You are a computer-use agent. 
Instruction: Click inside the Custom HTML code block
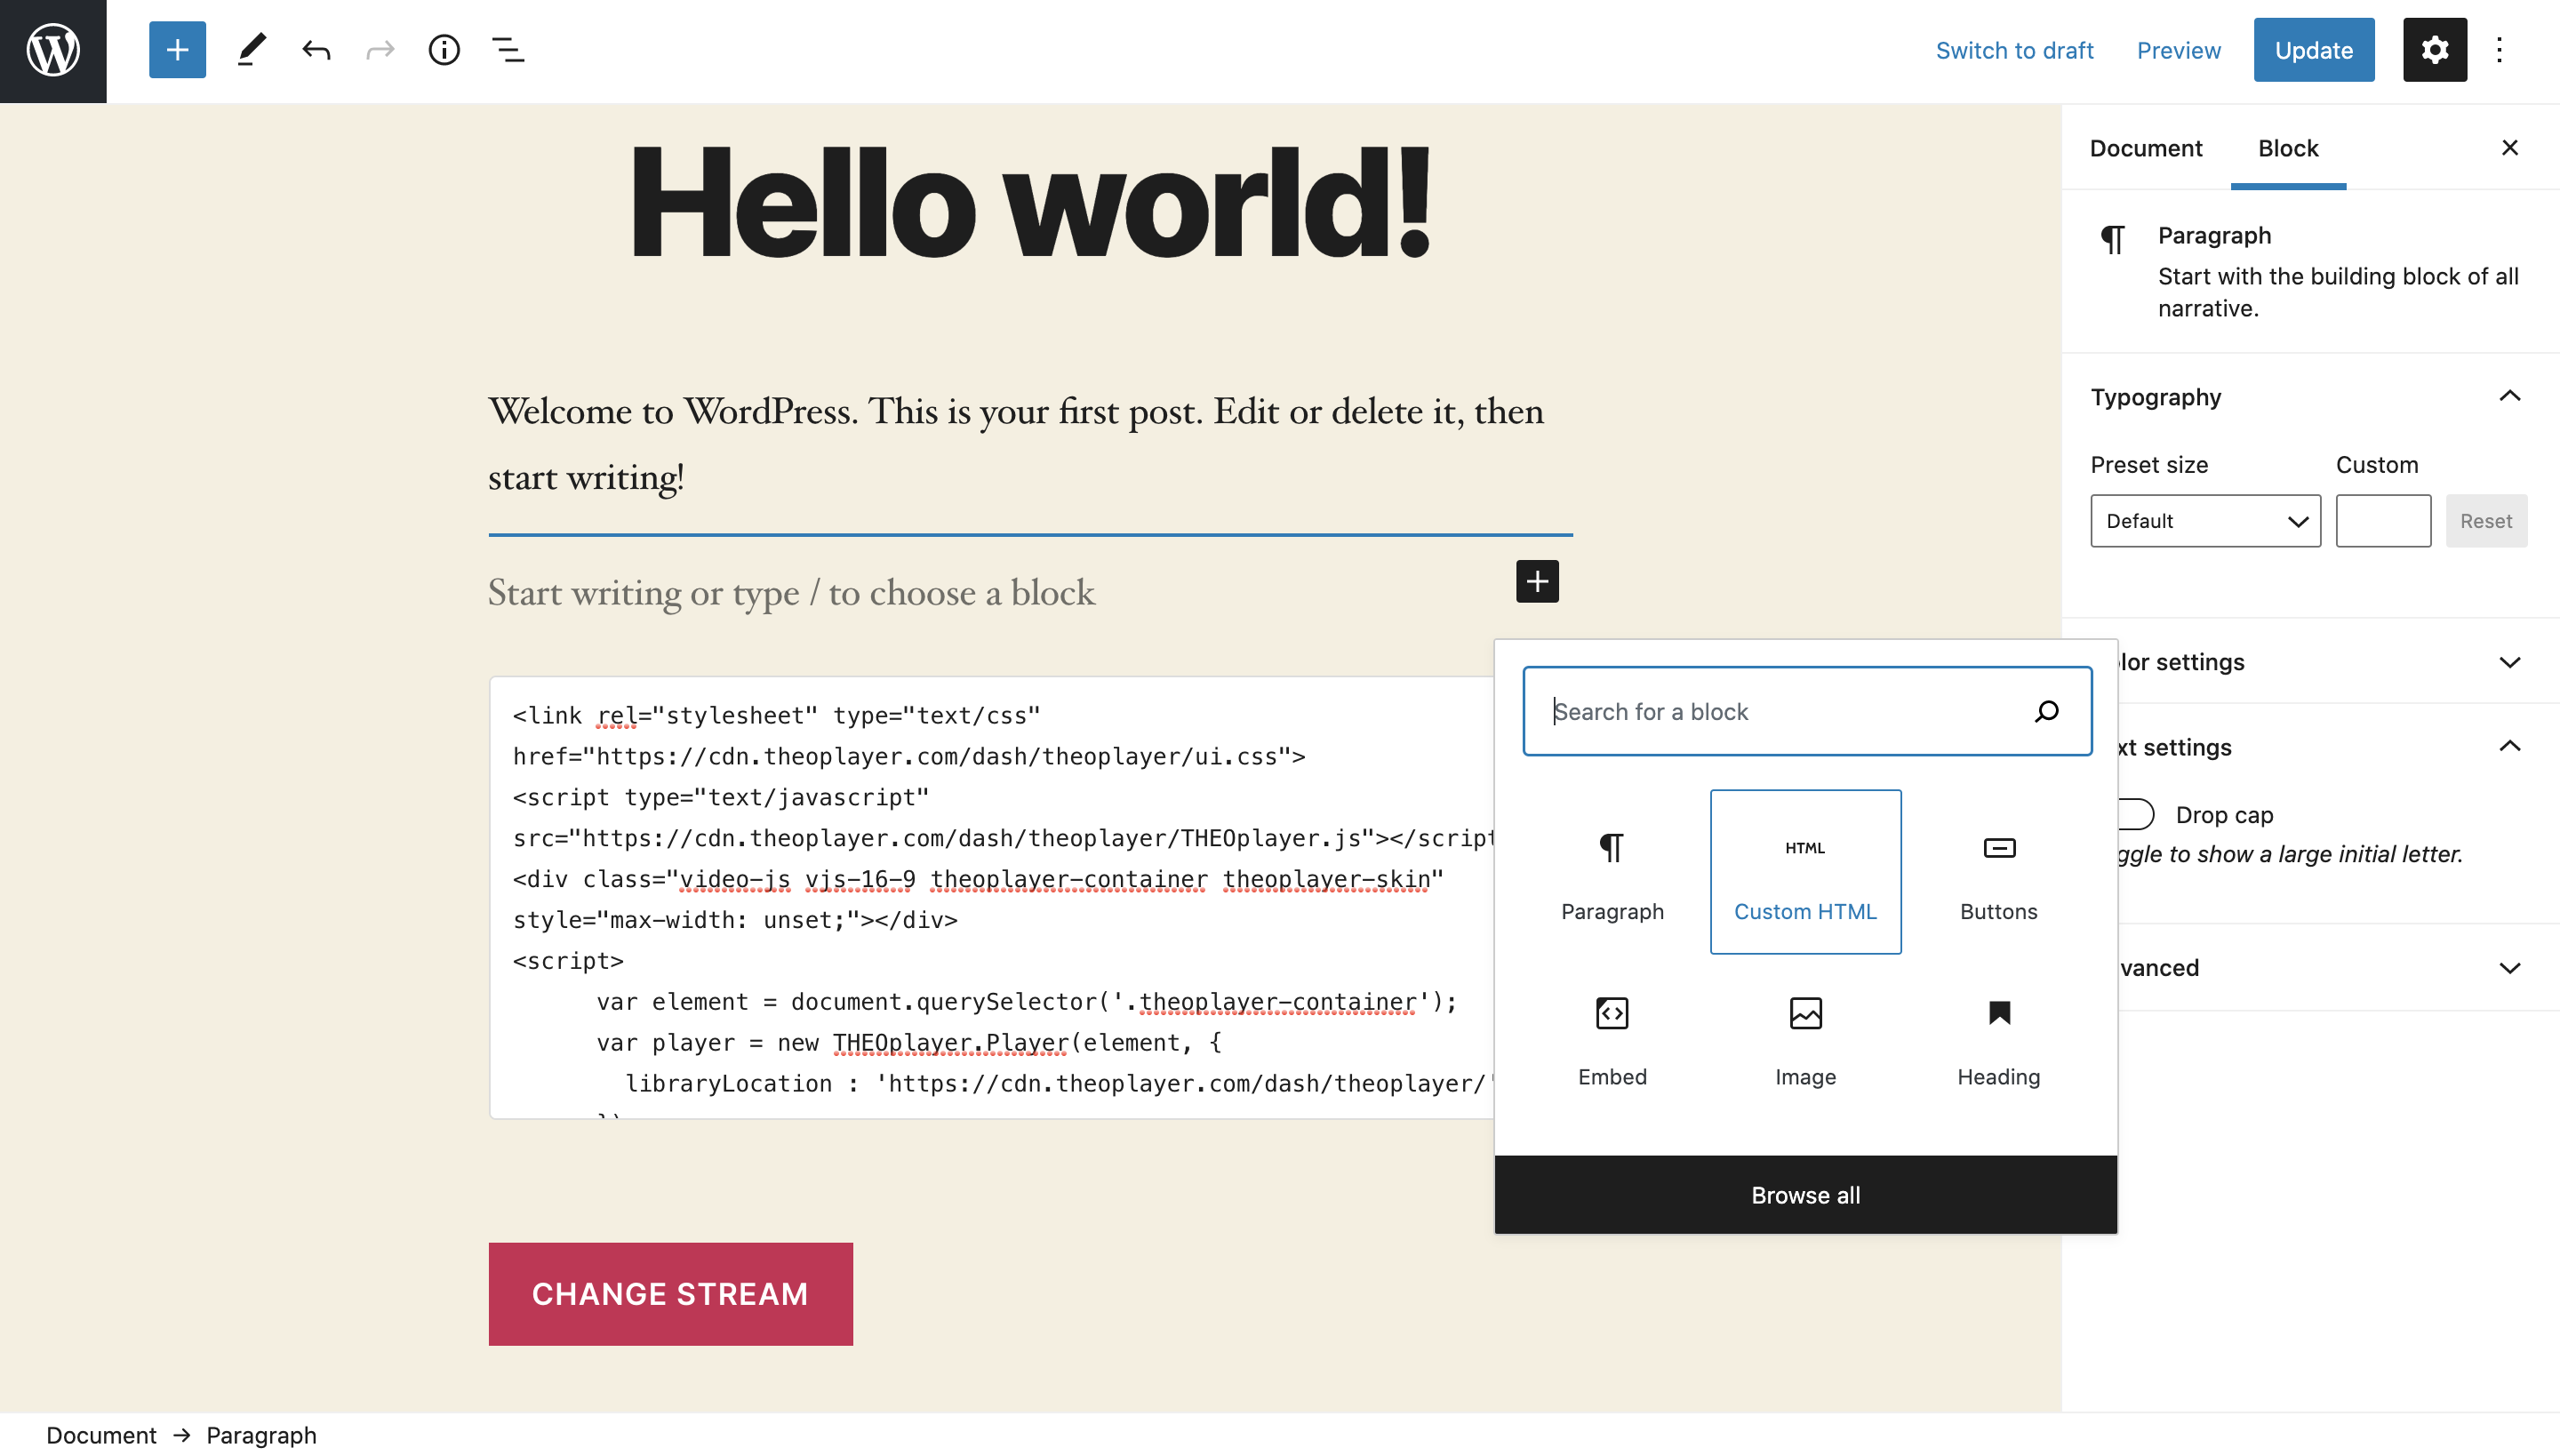click(990, 897)
